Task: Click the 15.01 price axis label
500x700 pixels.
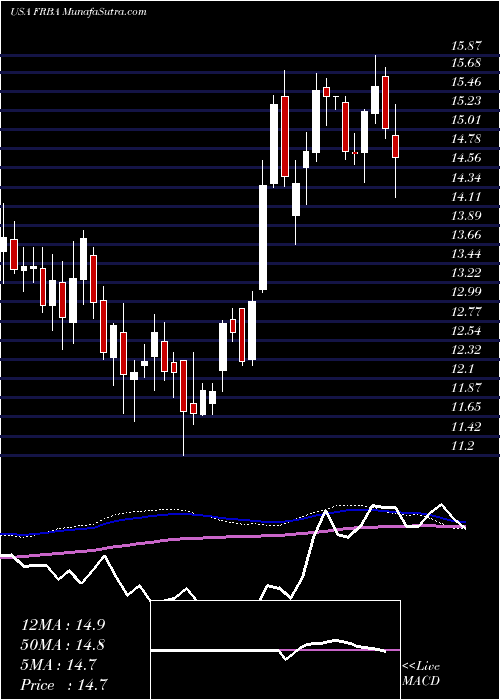Action: point(466,120)
